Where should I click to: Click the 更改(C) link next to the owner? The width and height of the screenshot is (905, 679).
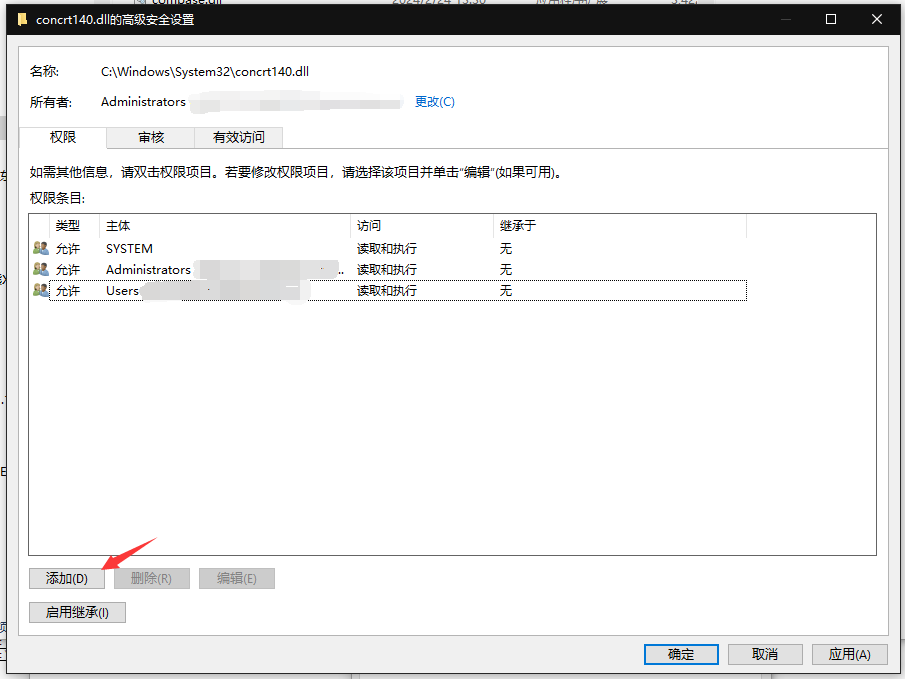434,102
